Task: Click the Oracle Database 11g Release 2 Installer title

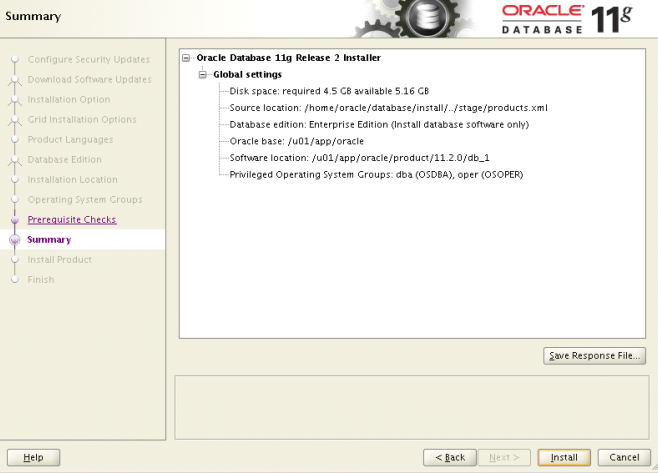Action: pyautogui.click(x=289, y=58)
